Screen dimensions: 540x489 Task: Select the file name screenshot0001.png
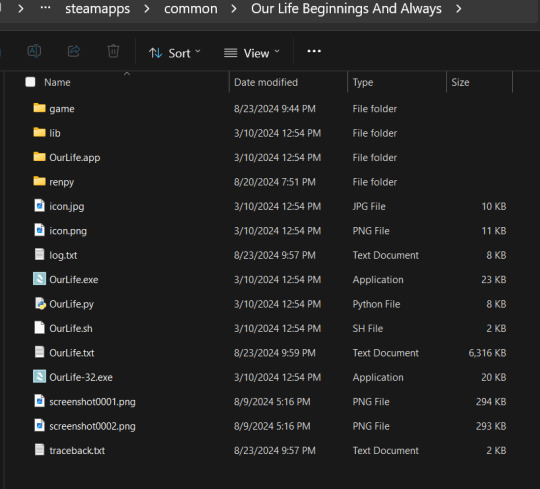pyautogui.click(x=92, y=402)
